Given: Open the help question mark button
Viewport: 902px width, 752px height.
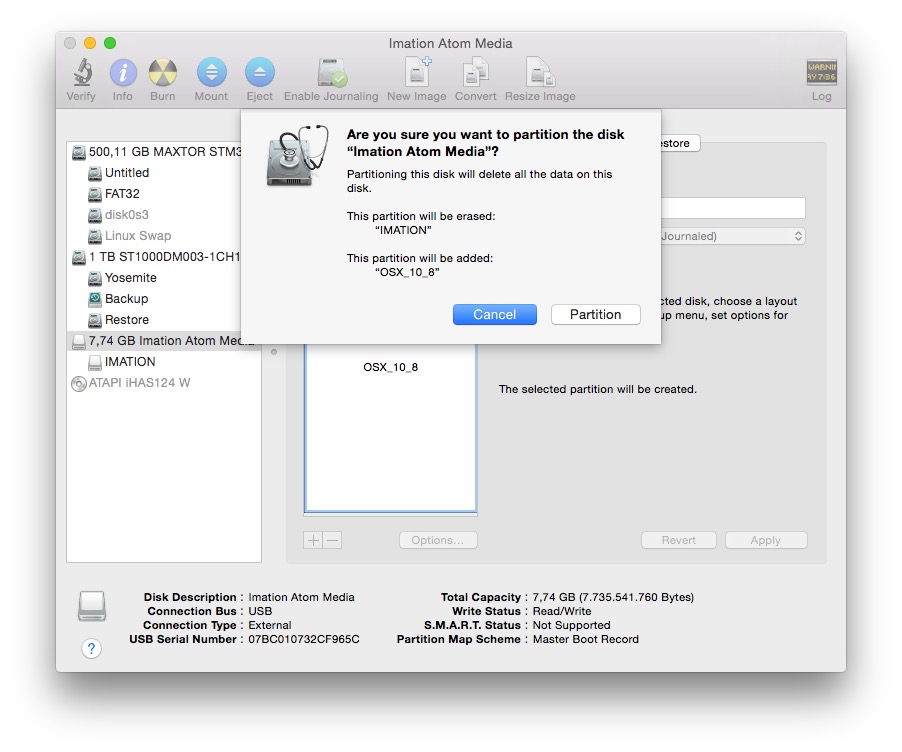Looking at the screenshot, I should pos(91,649).
